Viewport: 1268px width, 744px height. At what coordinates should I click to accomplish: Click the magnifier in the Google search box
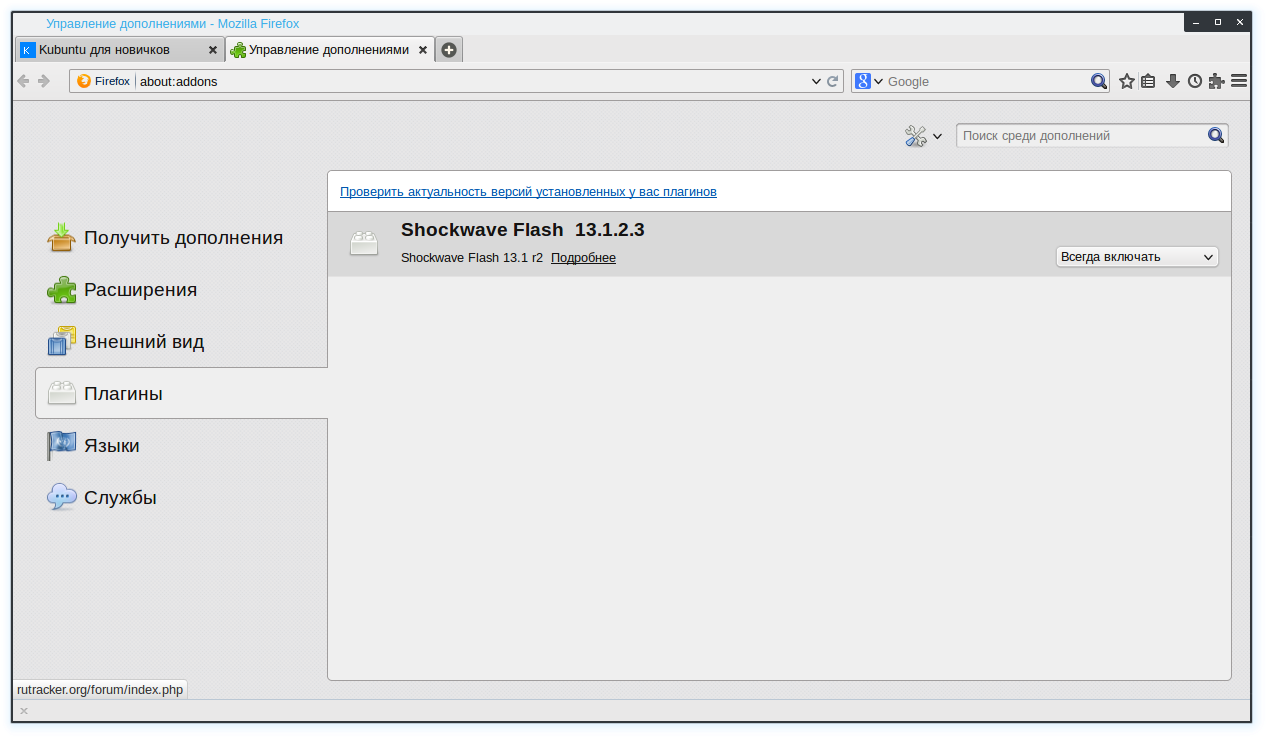click(x=1098, y=81)
